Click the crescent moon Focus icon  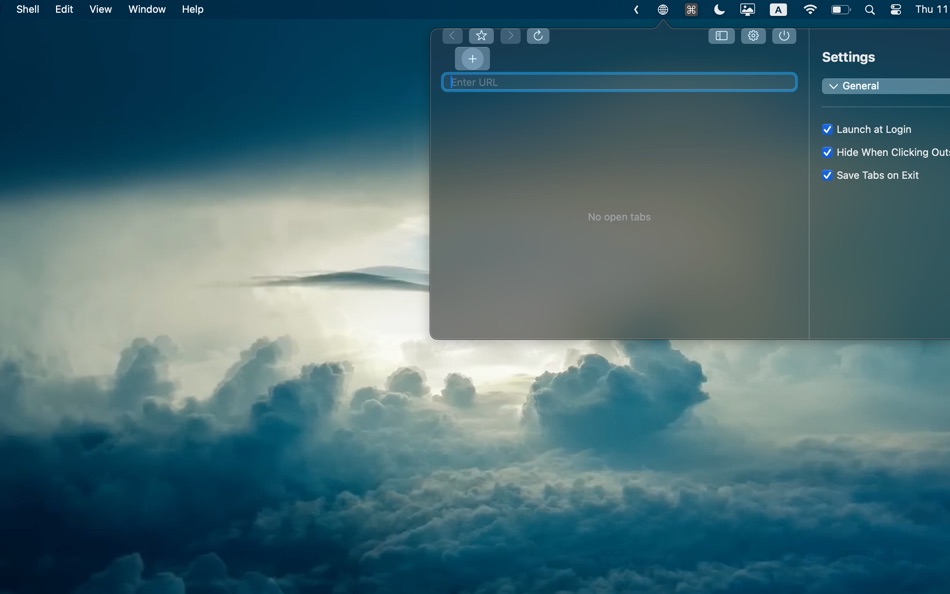click(x=719, y=9)
